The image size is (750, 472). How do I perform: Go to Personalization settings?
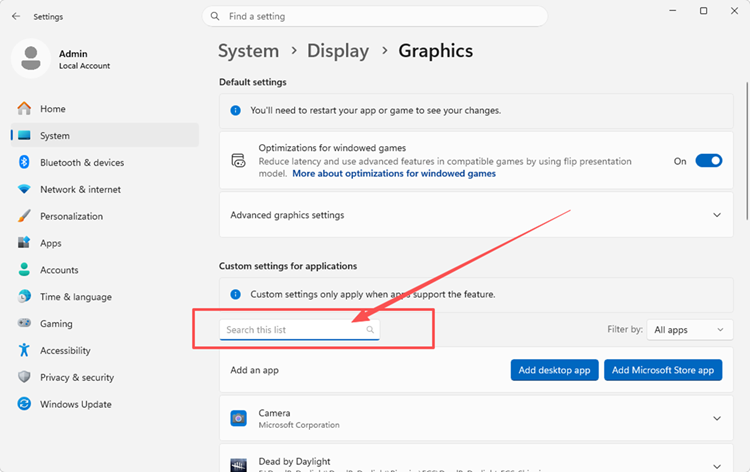click(x=105, y=216)
